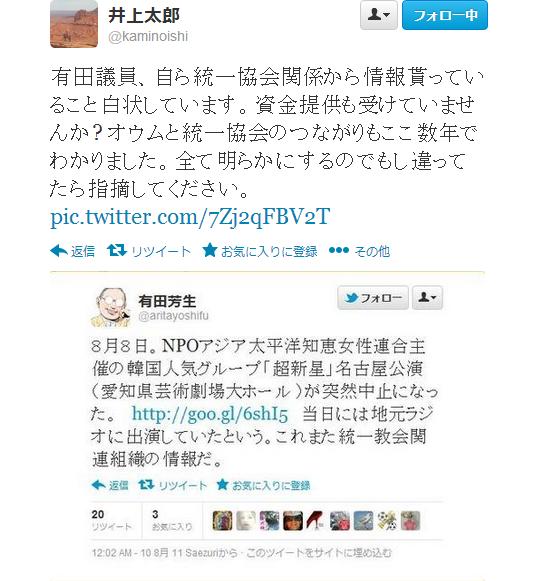This screenshot has width=538, height=581.
Task: Retweet 井上太郎's tweet
Action: 149,251
